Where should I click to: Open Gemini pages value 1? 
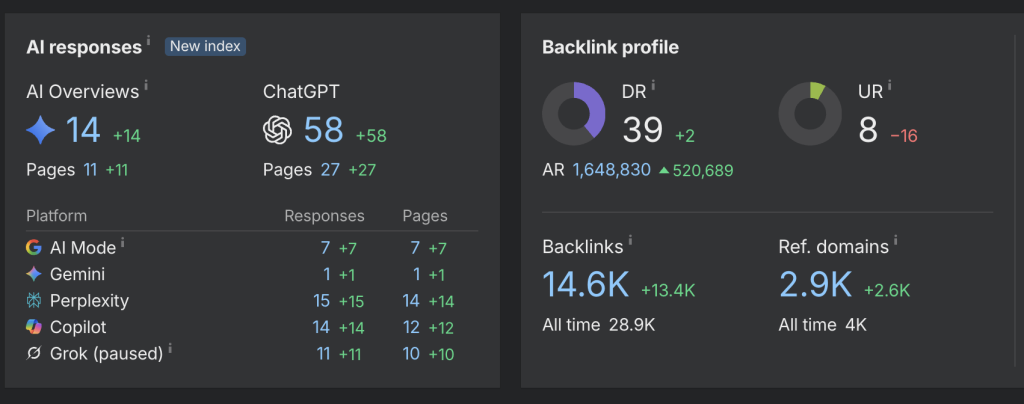click(x=417, y=274)
